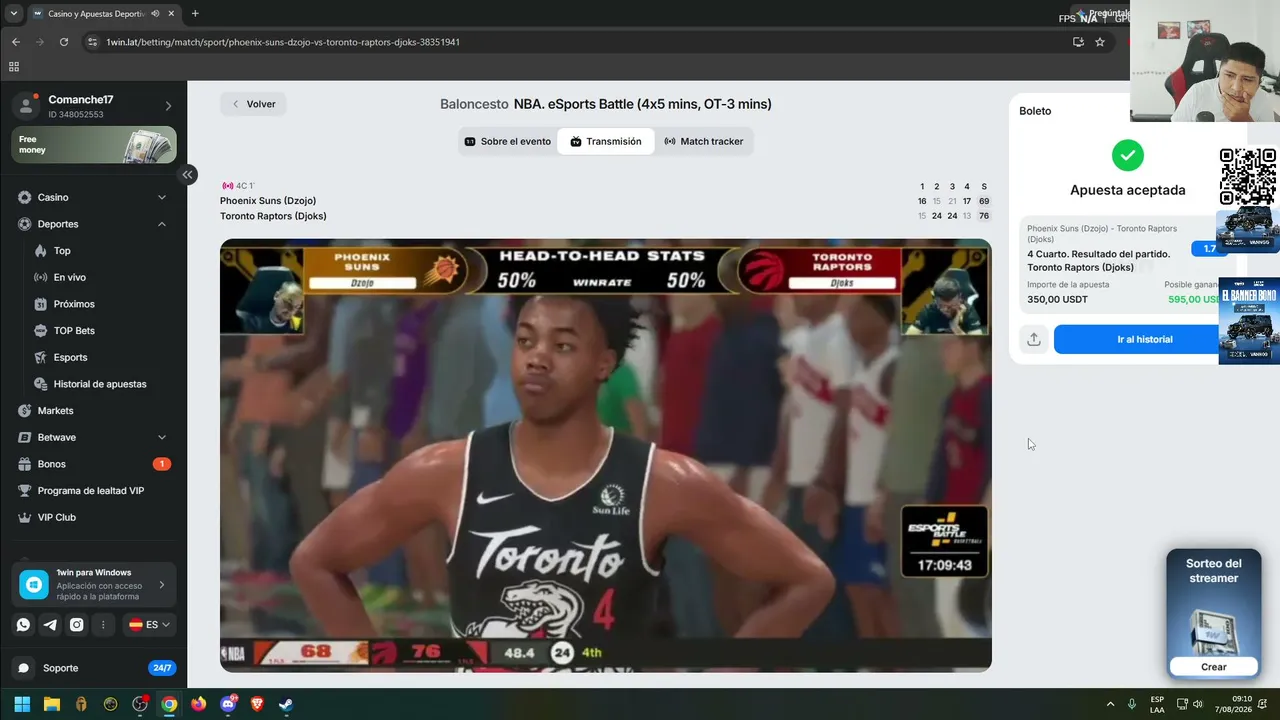The width and height of the screenshot is (1280, 720).
Task: Collapse the Deportes menu chevron
Action: coord(162,224)
